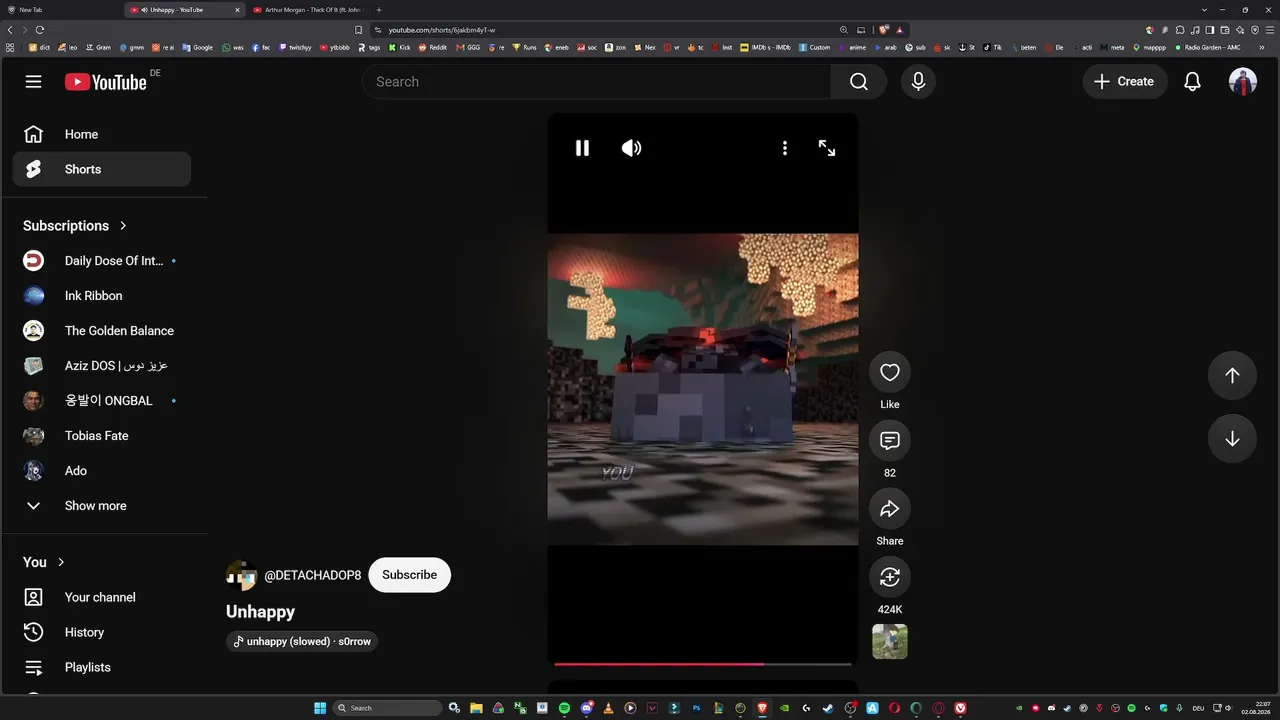Open @DETACHADOP8 channel handle
The height and width of the screenshot is (720, 1280).
coord(312,575)
